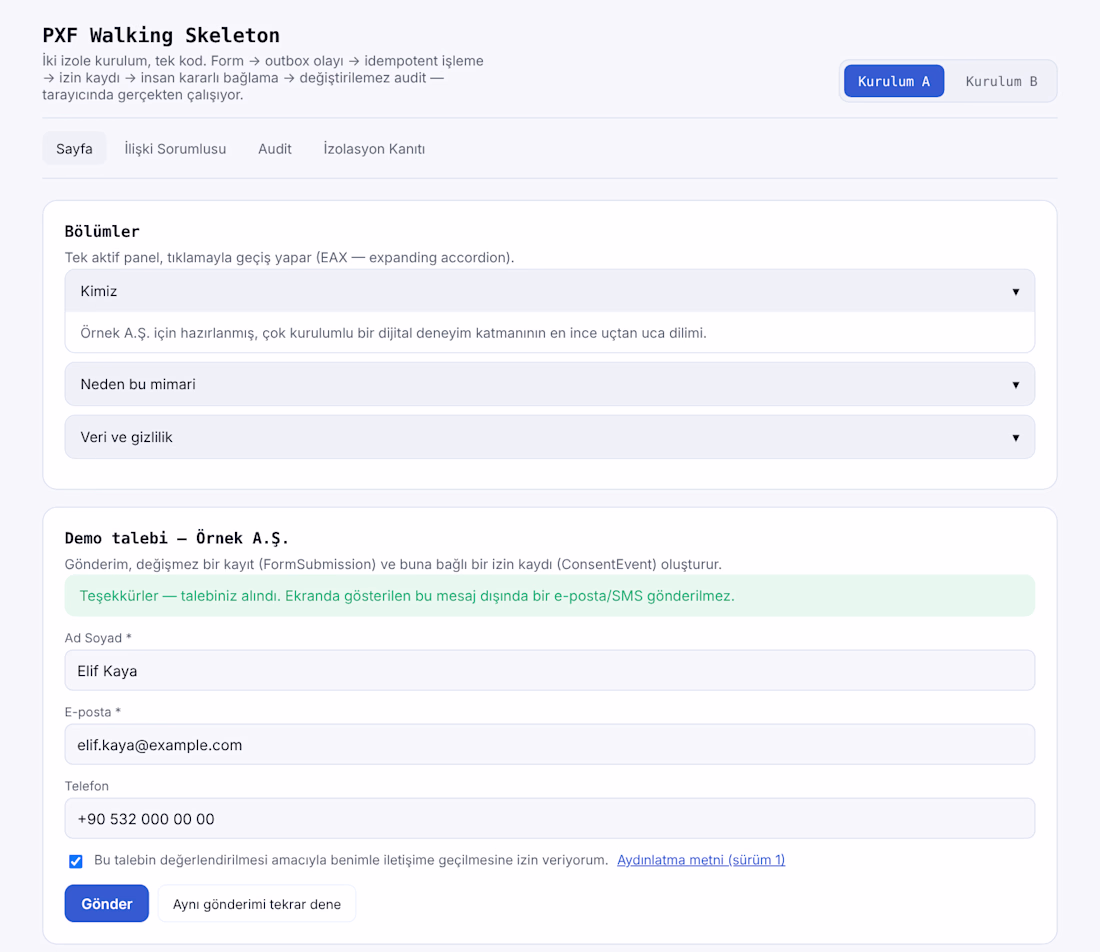The width and height of the screenshot is (1100, 952).
Task: Click the Ad Soyad input field
Action: coord(549,671)
